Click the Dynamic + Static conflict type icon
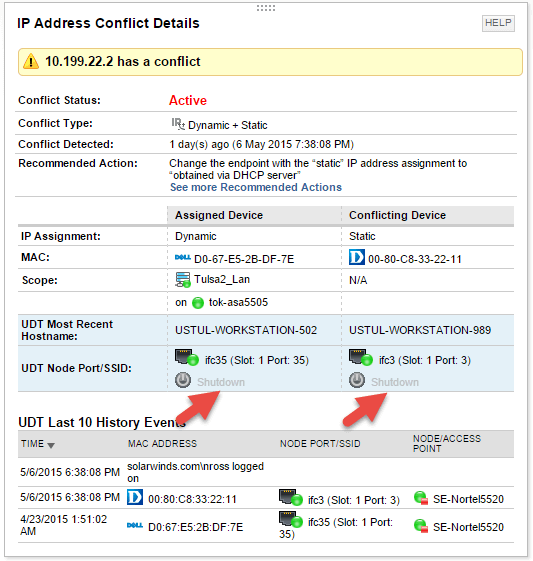Image resolution: width=533 pixels, height=561 pixels. point(178,124)
